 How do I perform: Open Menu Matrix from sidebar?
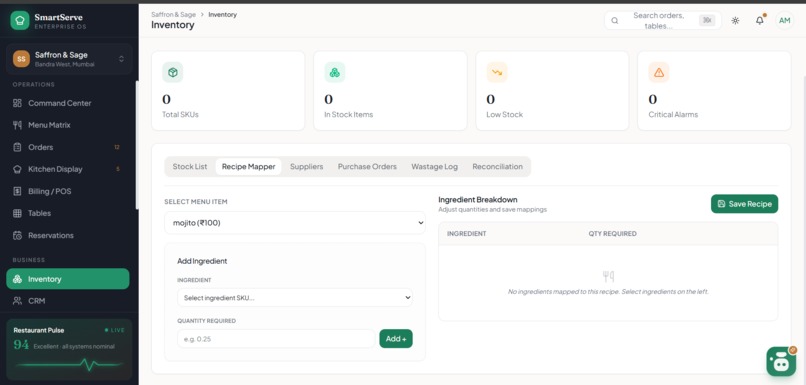pyautogui.click(x=68, y=125)
